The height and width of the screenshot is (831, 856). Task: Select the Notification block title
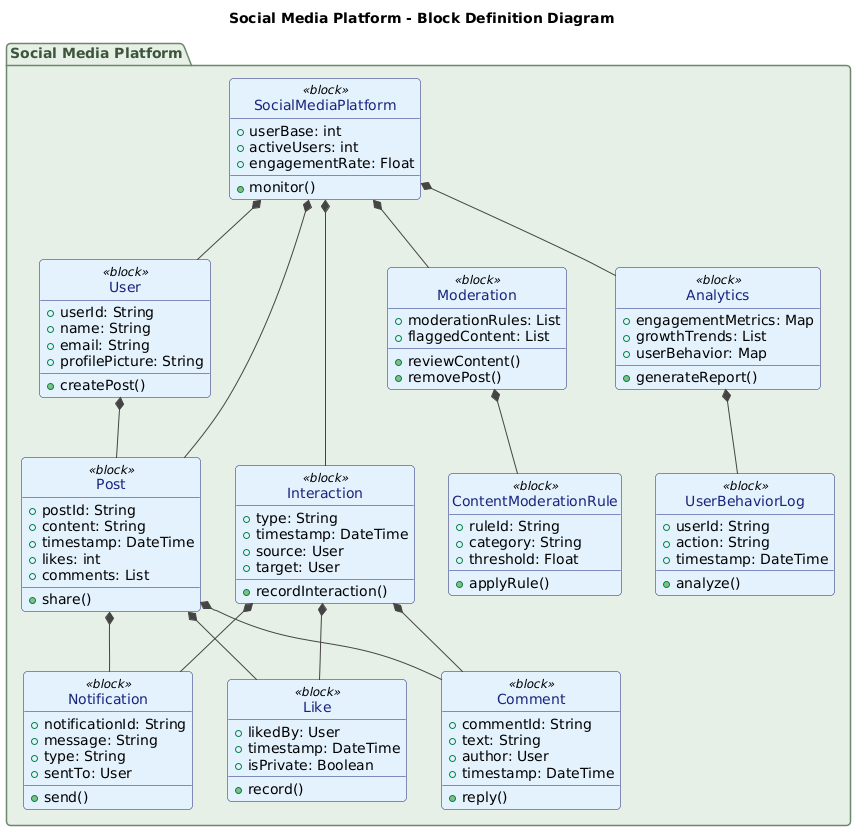click(x=107, y=699)
